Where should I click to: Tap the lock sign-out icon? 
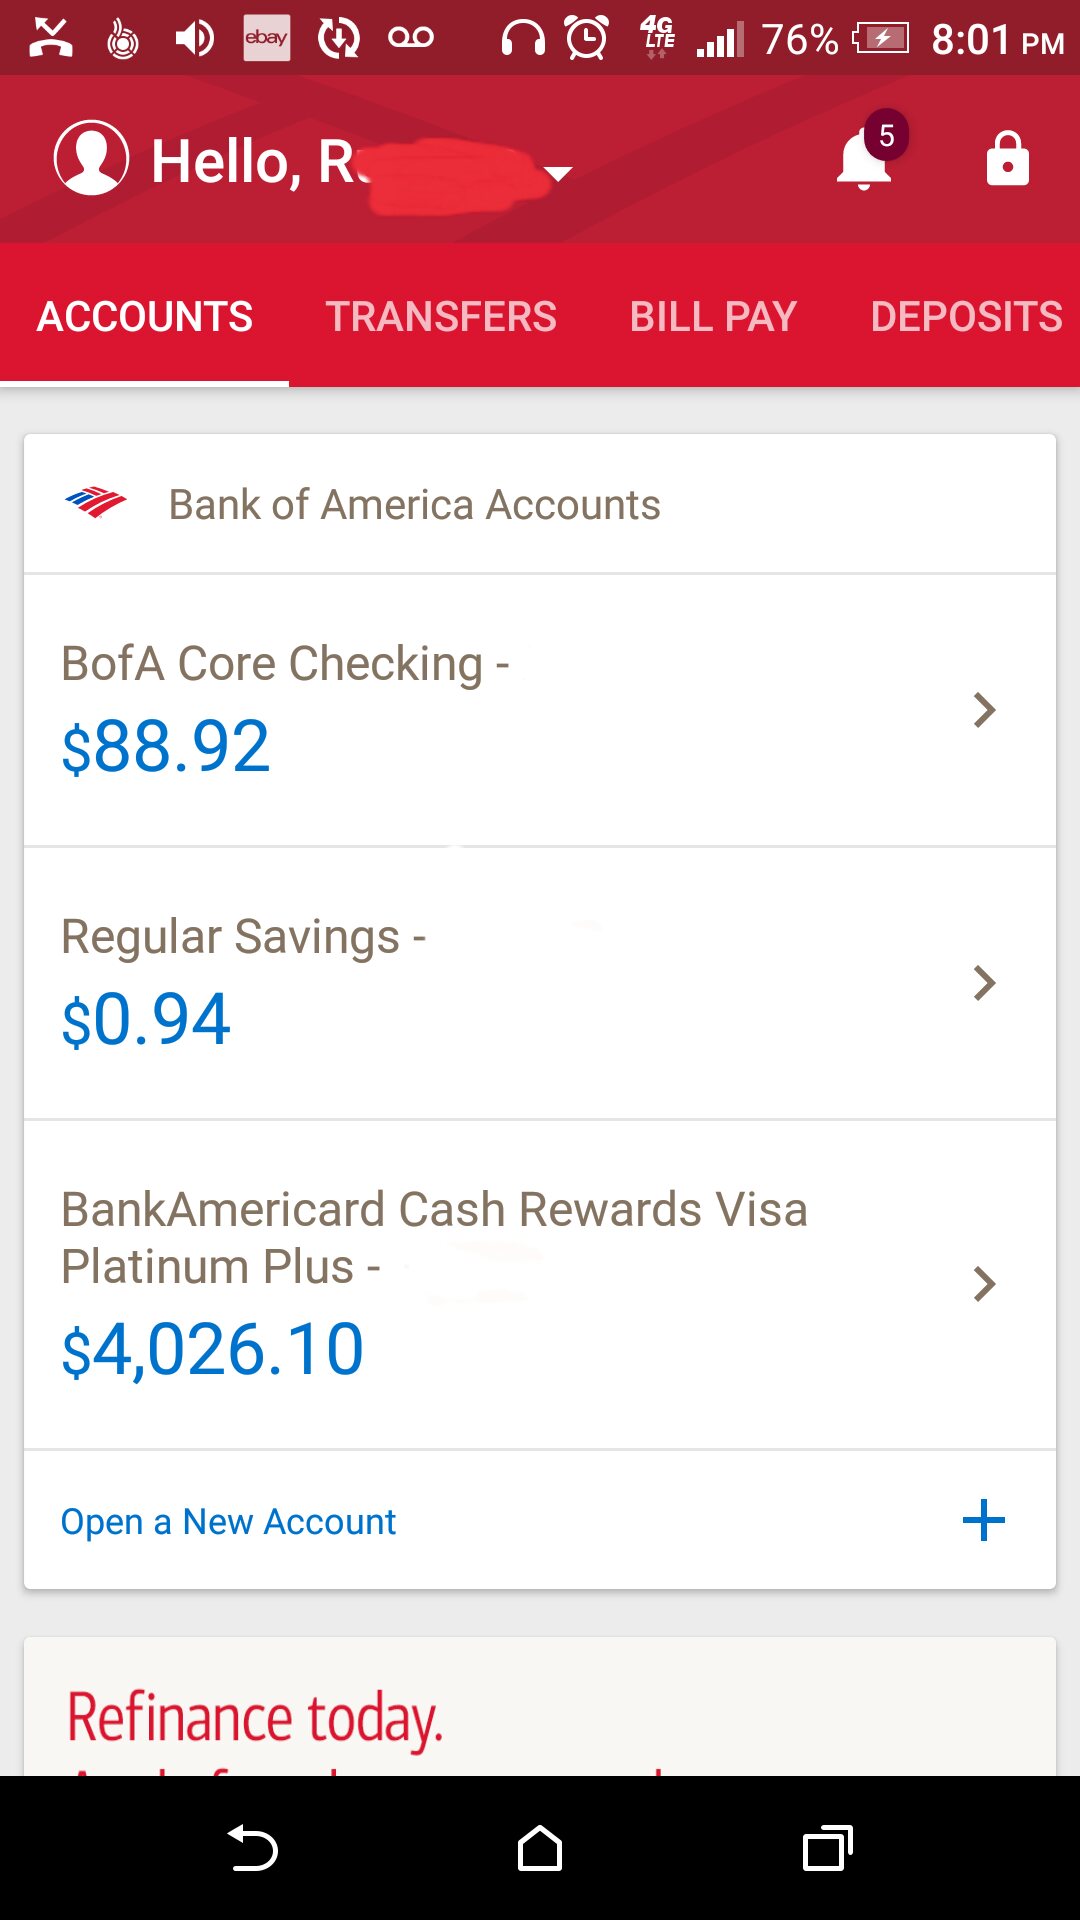(1007, 158)
